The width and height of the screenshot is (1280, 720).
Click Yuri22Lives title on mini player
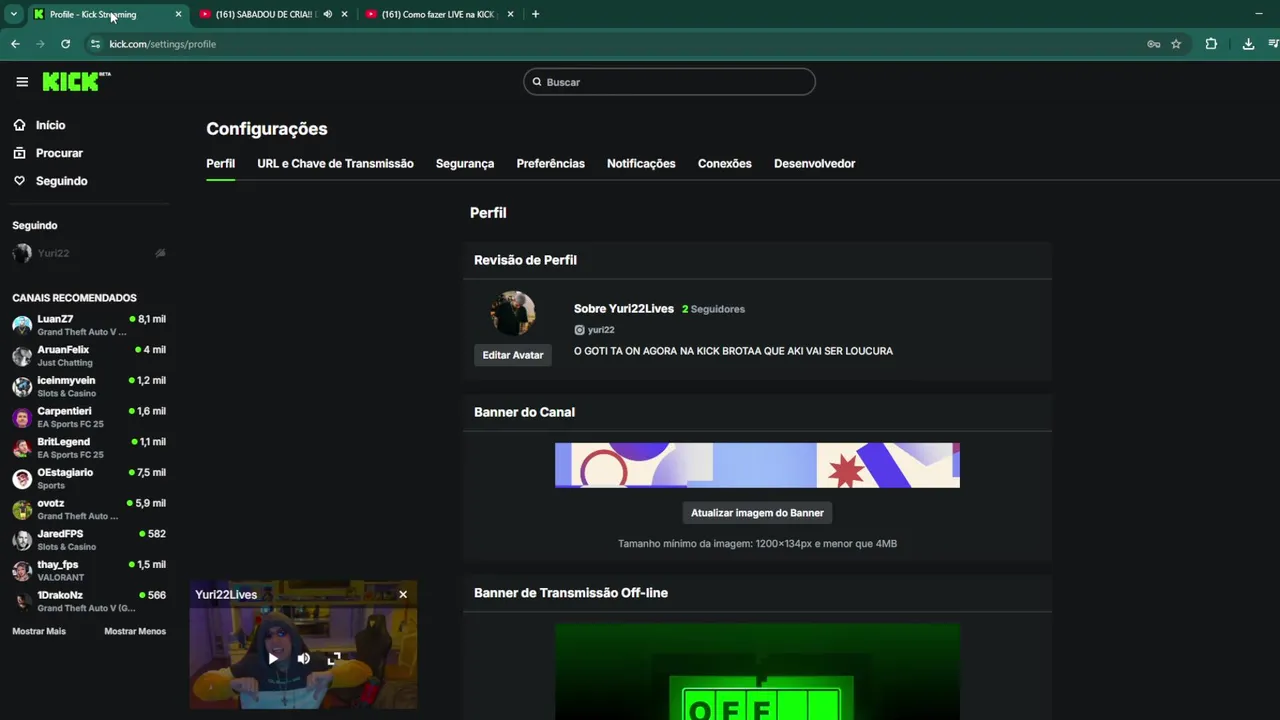226,594
